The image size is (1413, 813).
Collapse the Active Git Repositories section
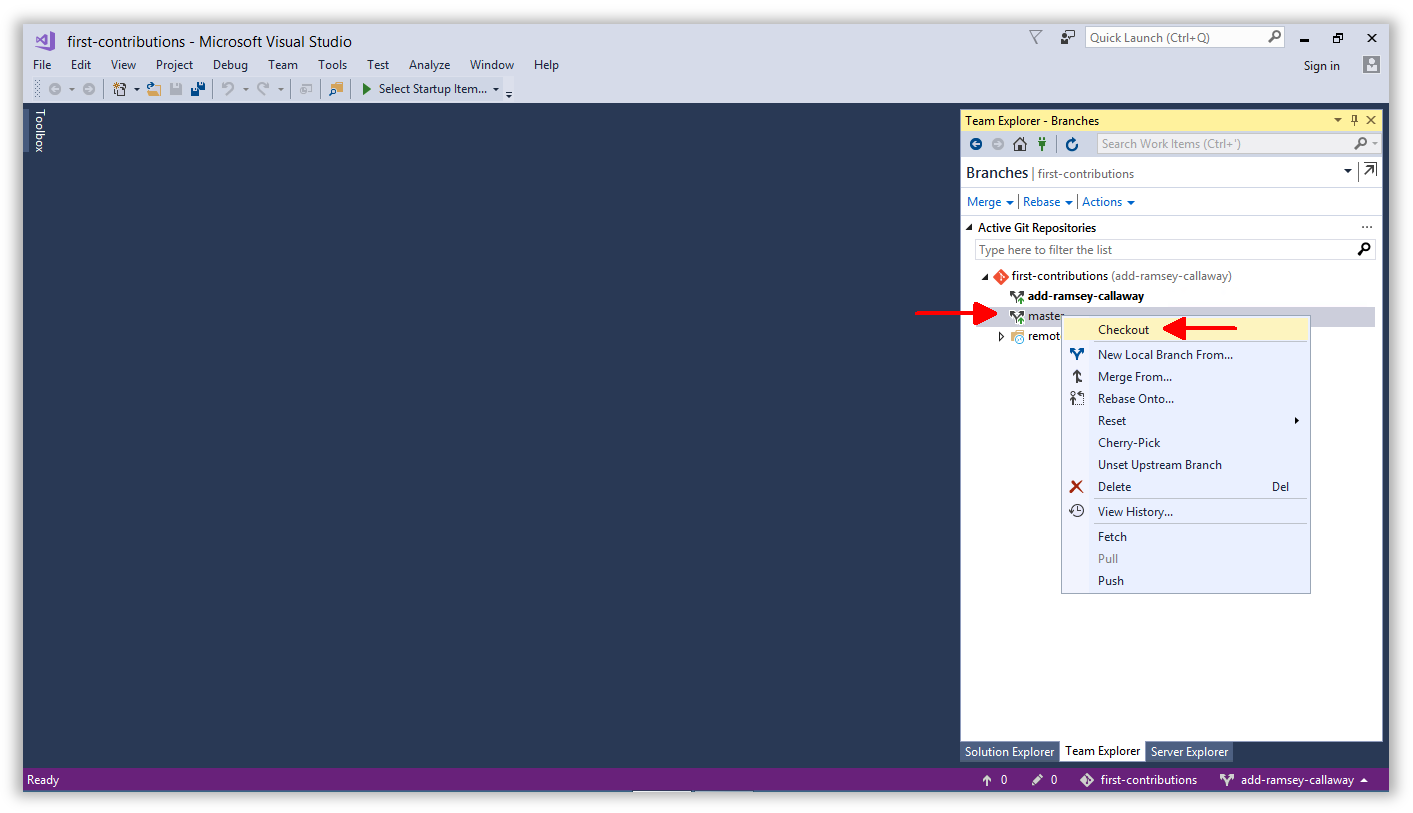(x=969, y=228)
